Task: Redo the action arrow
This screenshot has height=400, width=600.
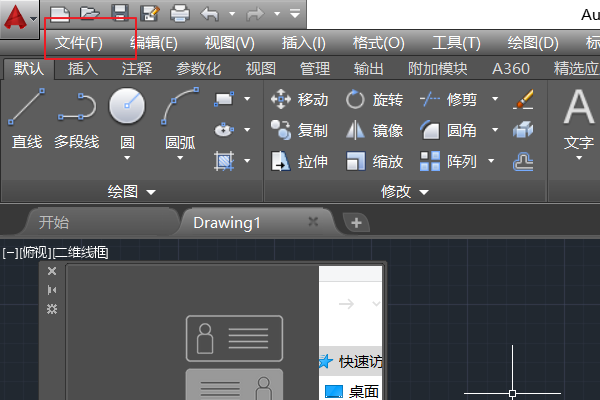Action: pos(255,14)
